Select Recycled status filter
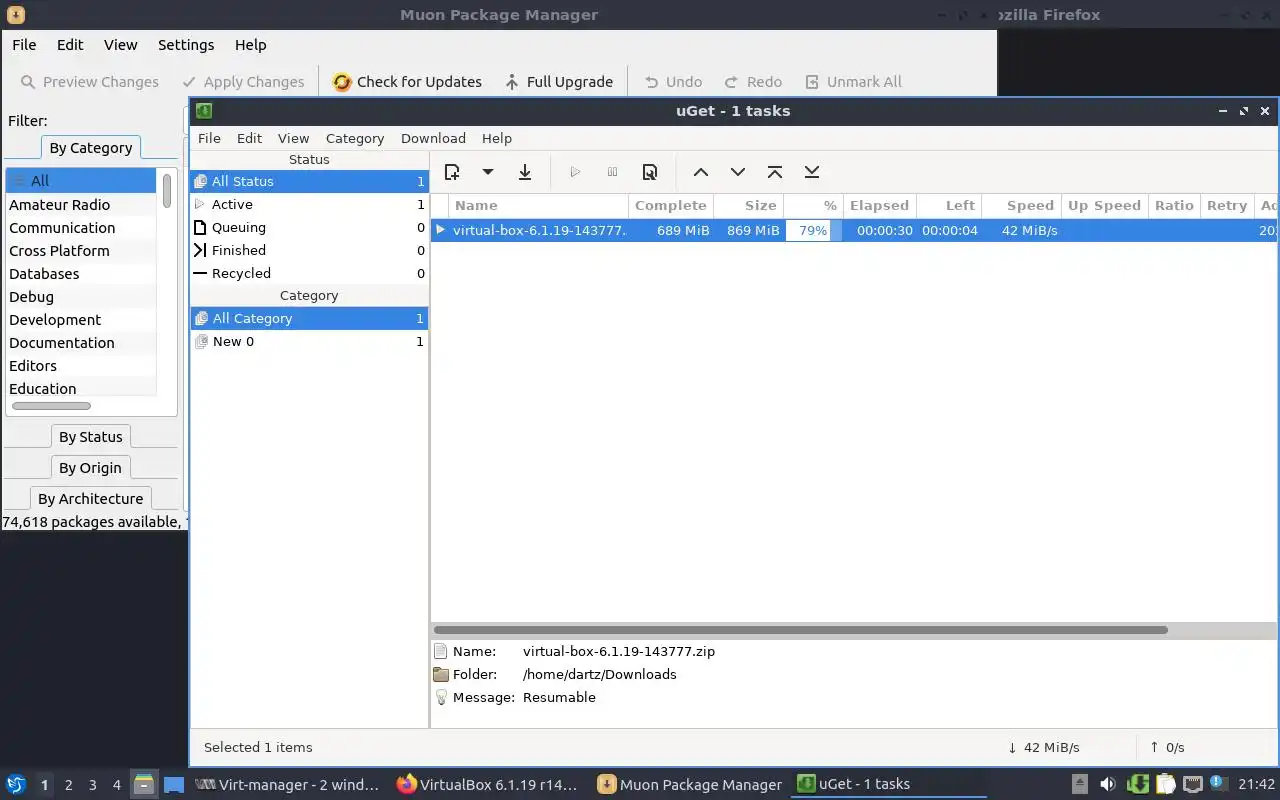The height and width of the screenshot is (800, 1280). pos(309,273)
